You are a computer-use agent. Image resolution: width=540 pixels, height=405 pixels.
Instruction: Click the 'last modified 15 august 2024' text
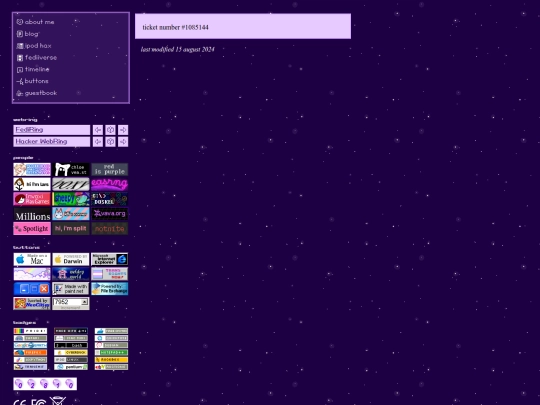pos(178,50)
